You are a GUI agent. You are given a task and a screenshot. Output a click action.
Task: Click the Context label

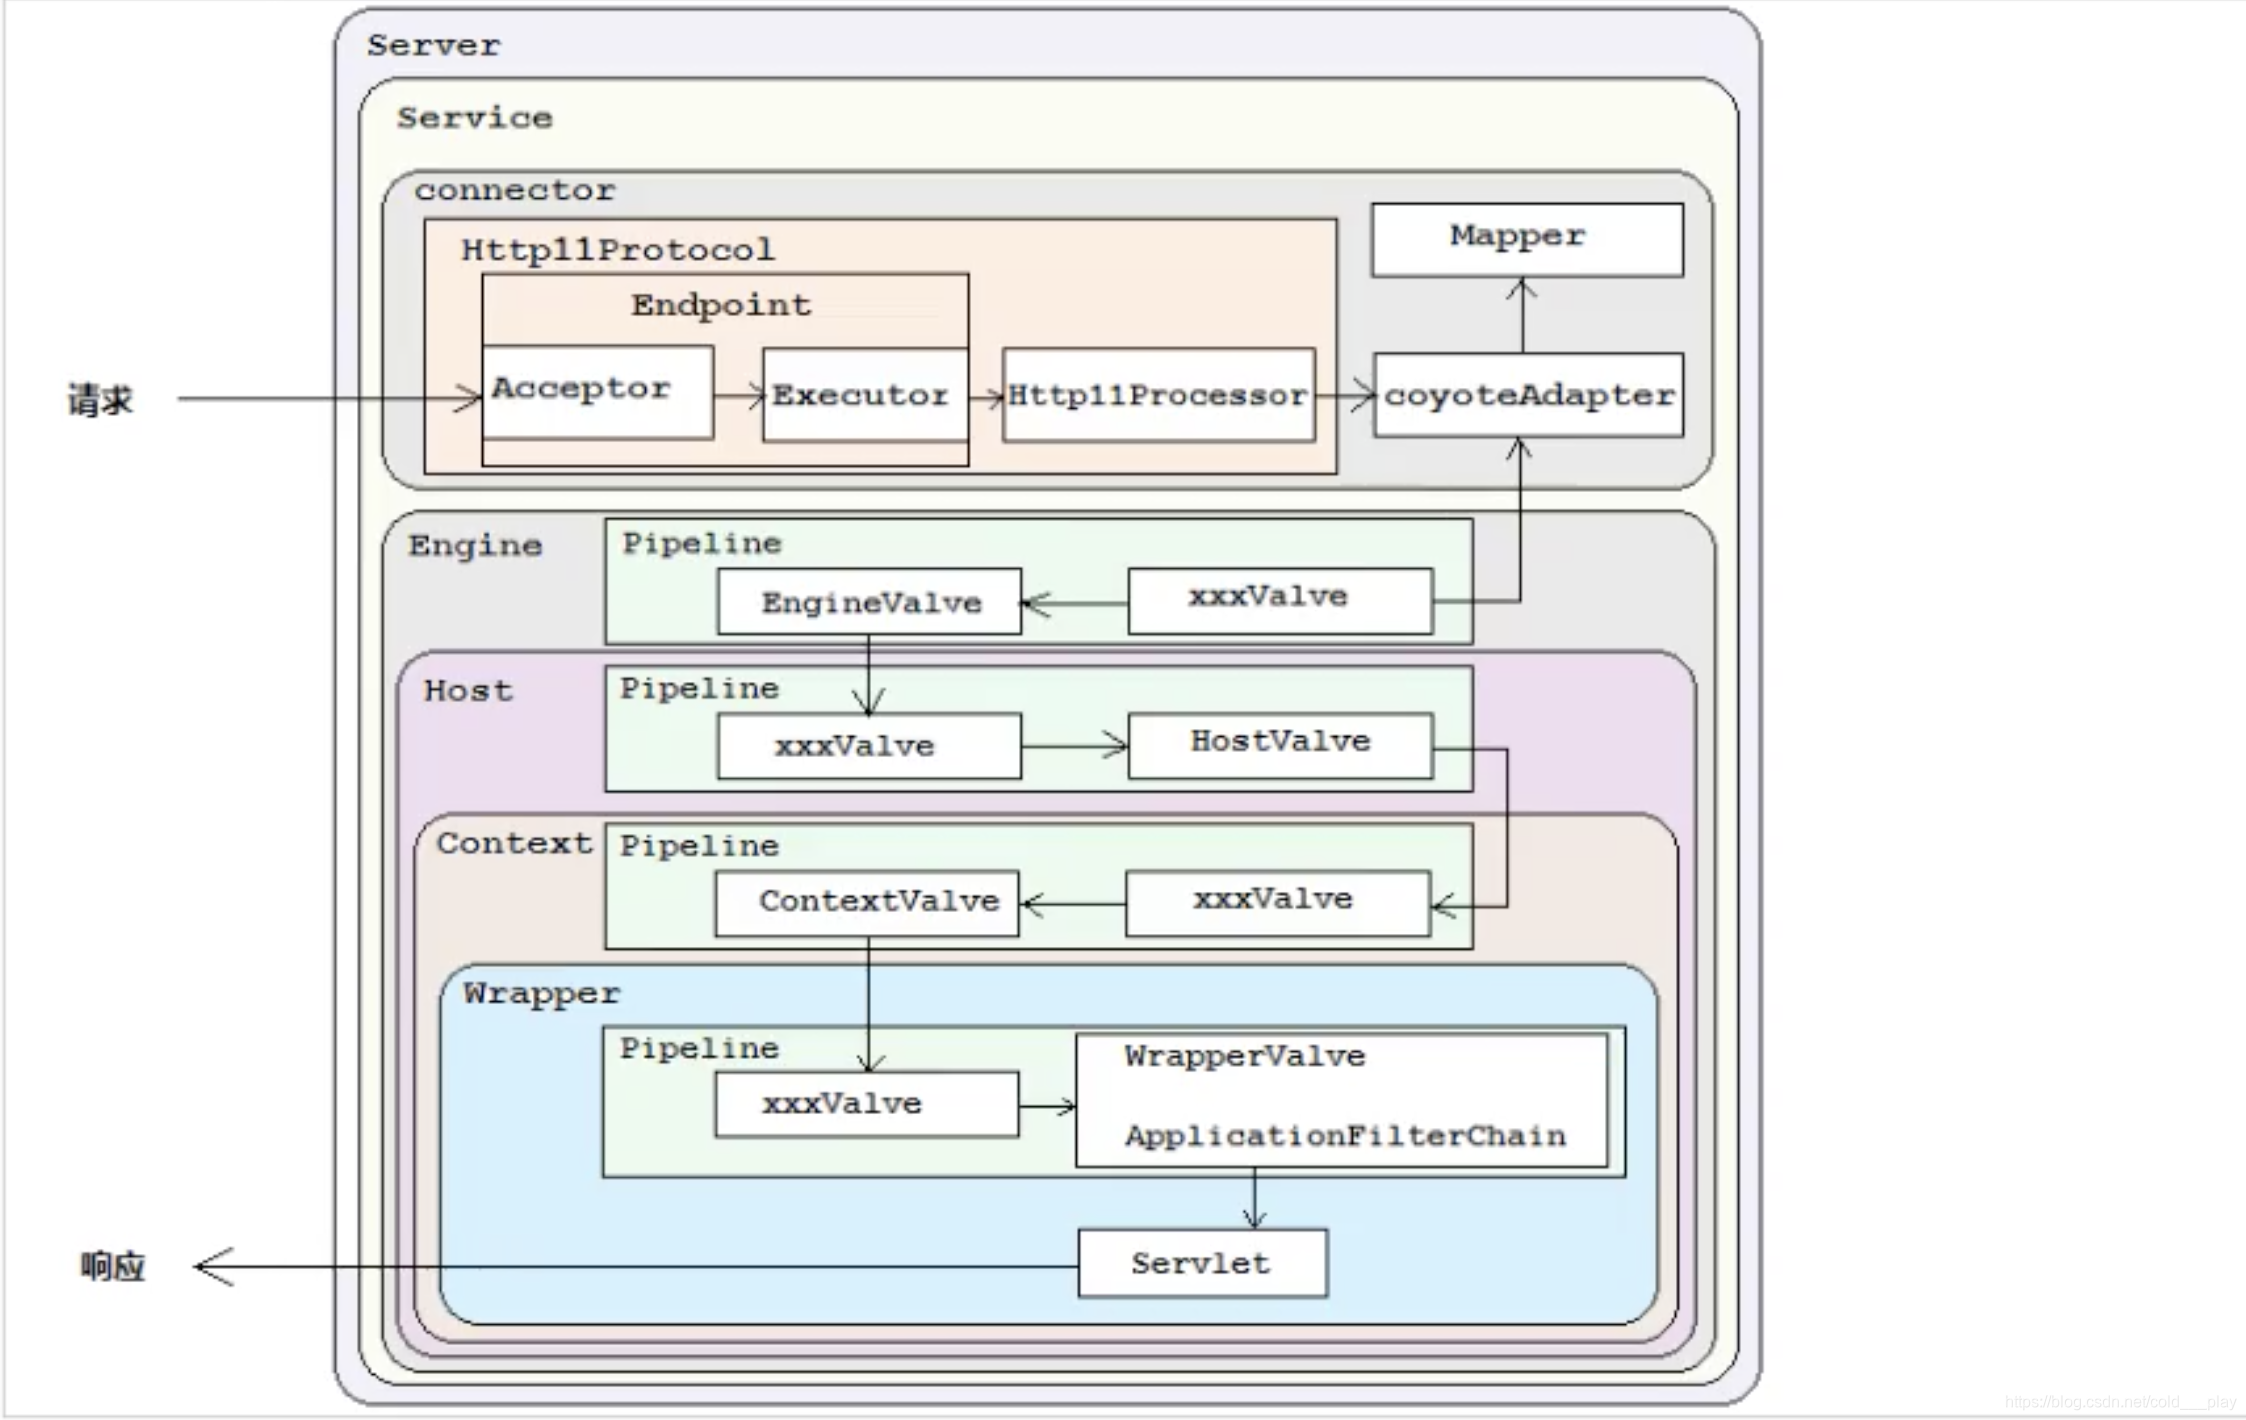coord(515,844)
